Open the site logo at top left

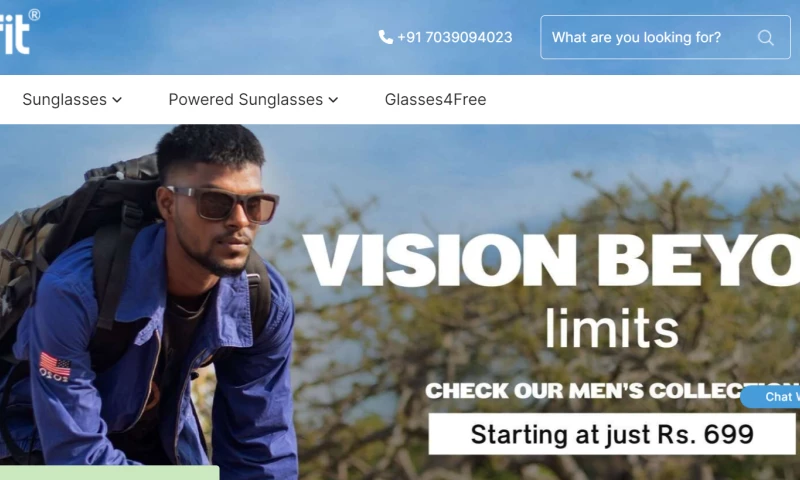[x=15, y=33]
